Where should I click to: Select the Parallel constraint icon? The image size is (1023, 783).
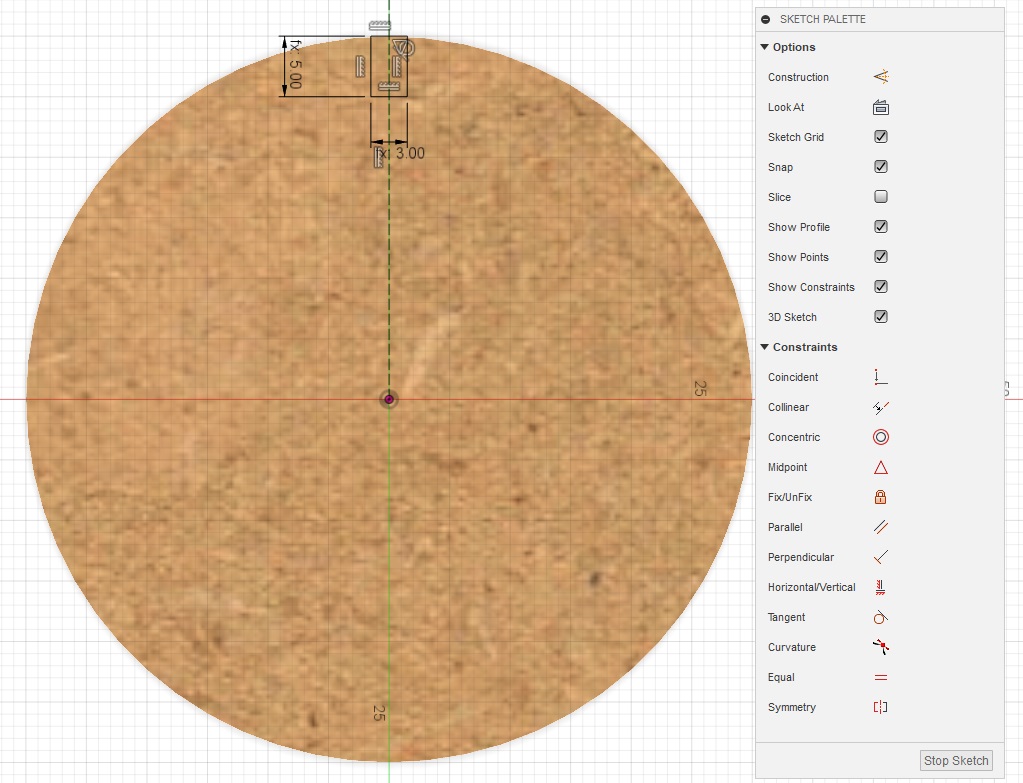881,527
